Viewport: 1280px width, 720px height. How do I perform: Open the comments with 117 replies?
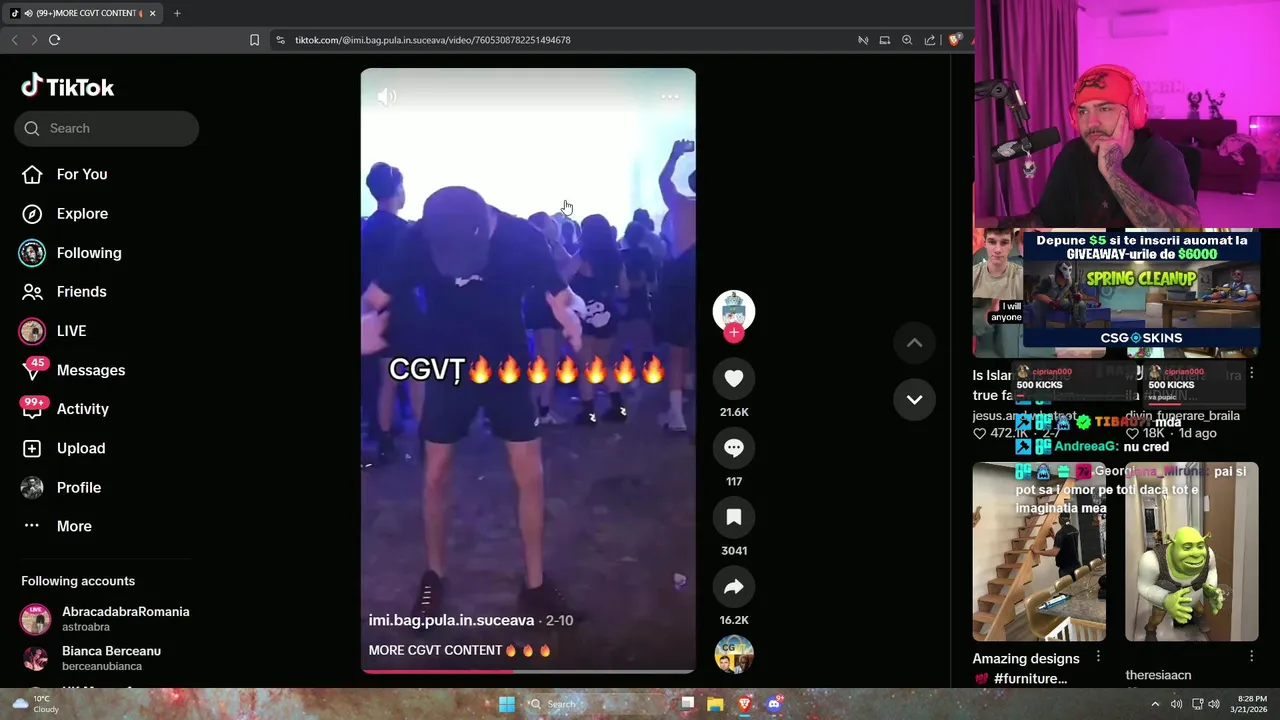733,448
